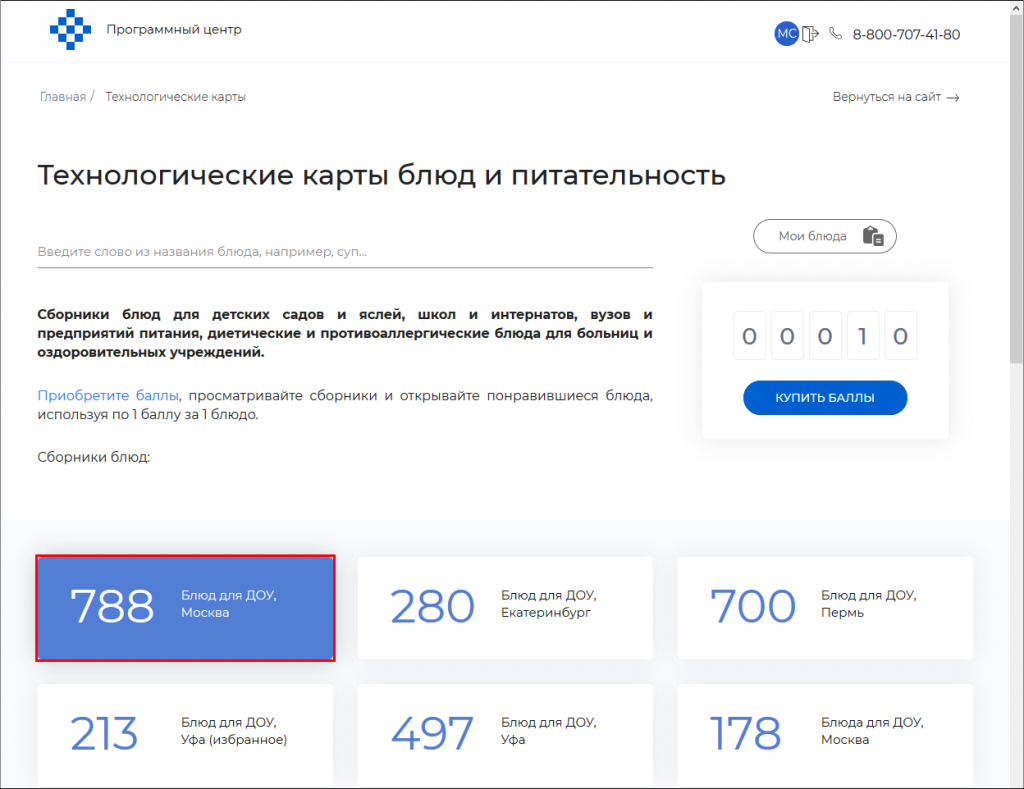Click the Приобретите баллы link
This screenshot has width=1024, height=789.
[x=108, y=395]
